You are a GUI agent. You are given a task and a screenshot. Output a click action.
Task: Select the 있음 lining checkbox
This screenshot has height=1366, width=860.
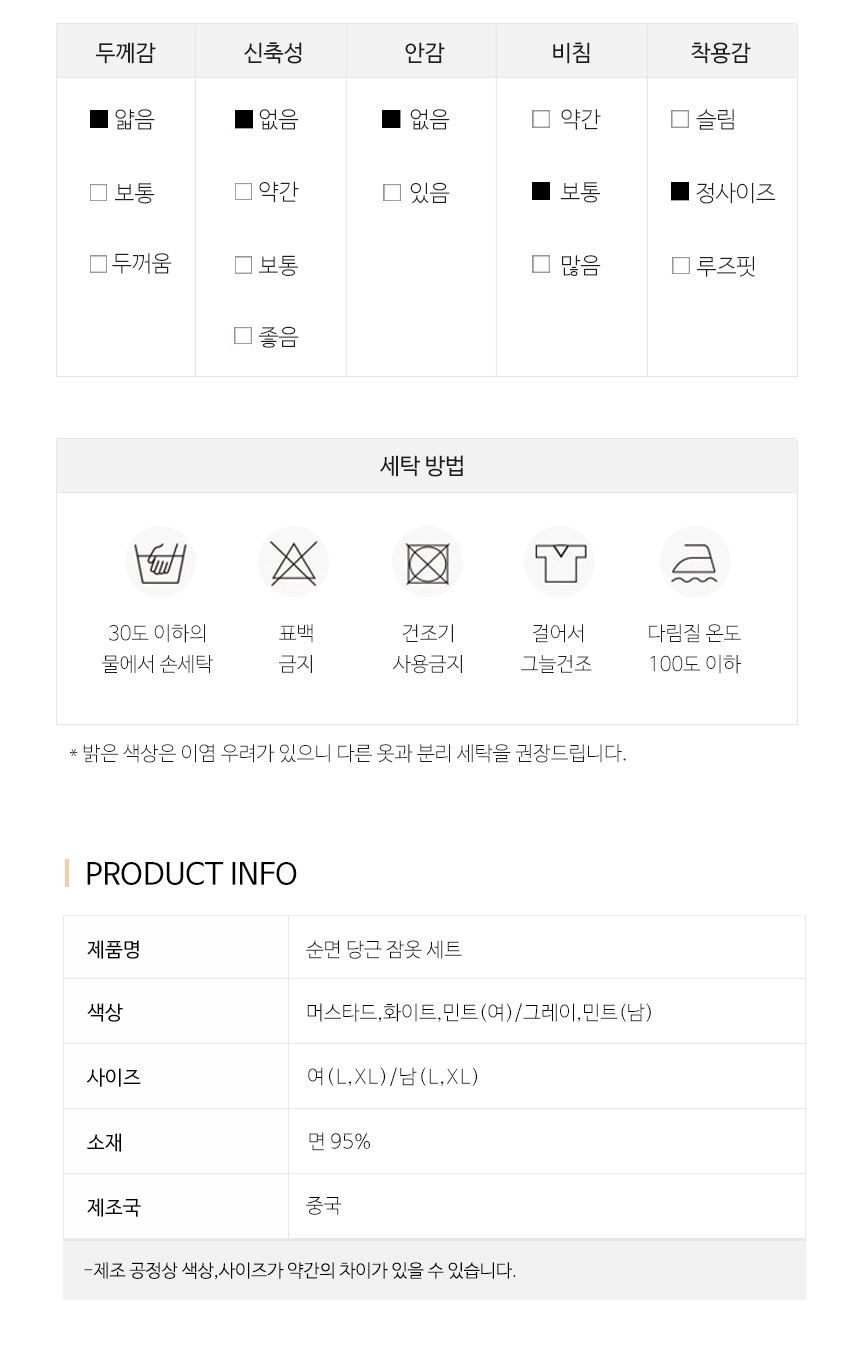pos(392,192)
